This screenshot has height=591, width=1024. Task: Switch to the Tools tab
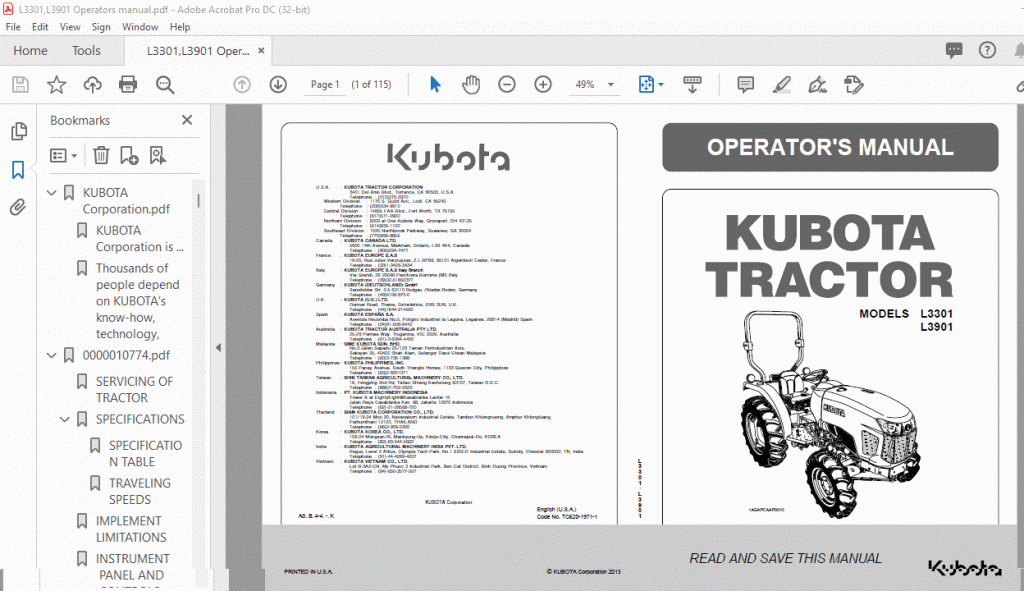pos(86,50)
